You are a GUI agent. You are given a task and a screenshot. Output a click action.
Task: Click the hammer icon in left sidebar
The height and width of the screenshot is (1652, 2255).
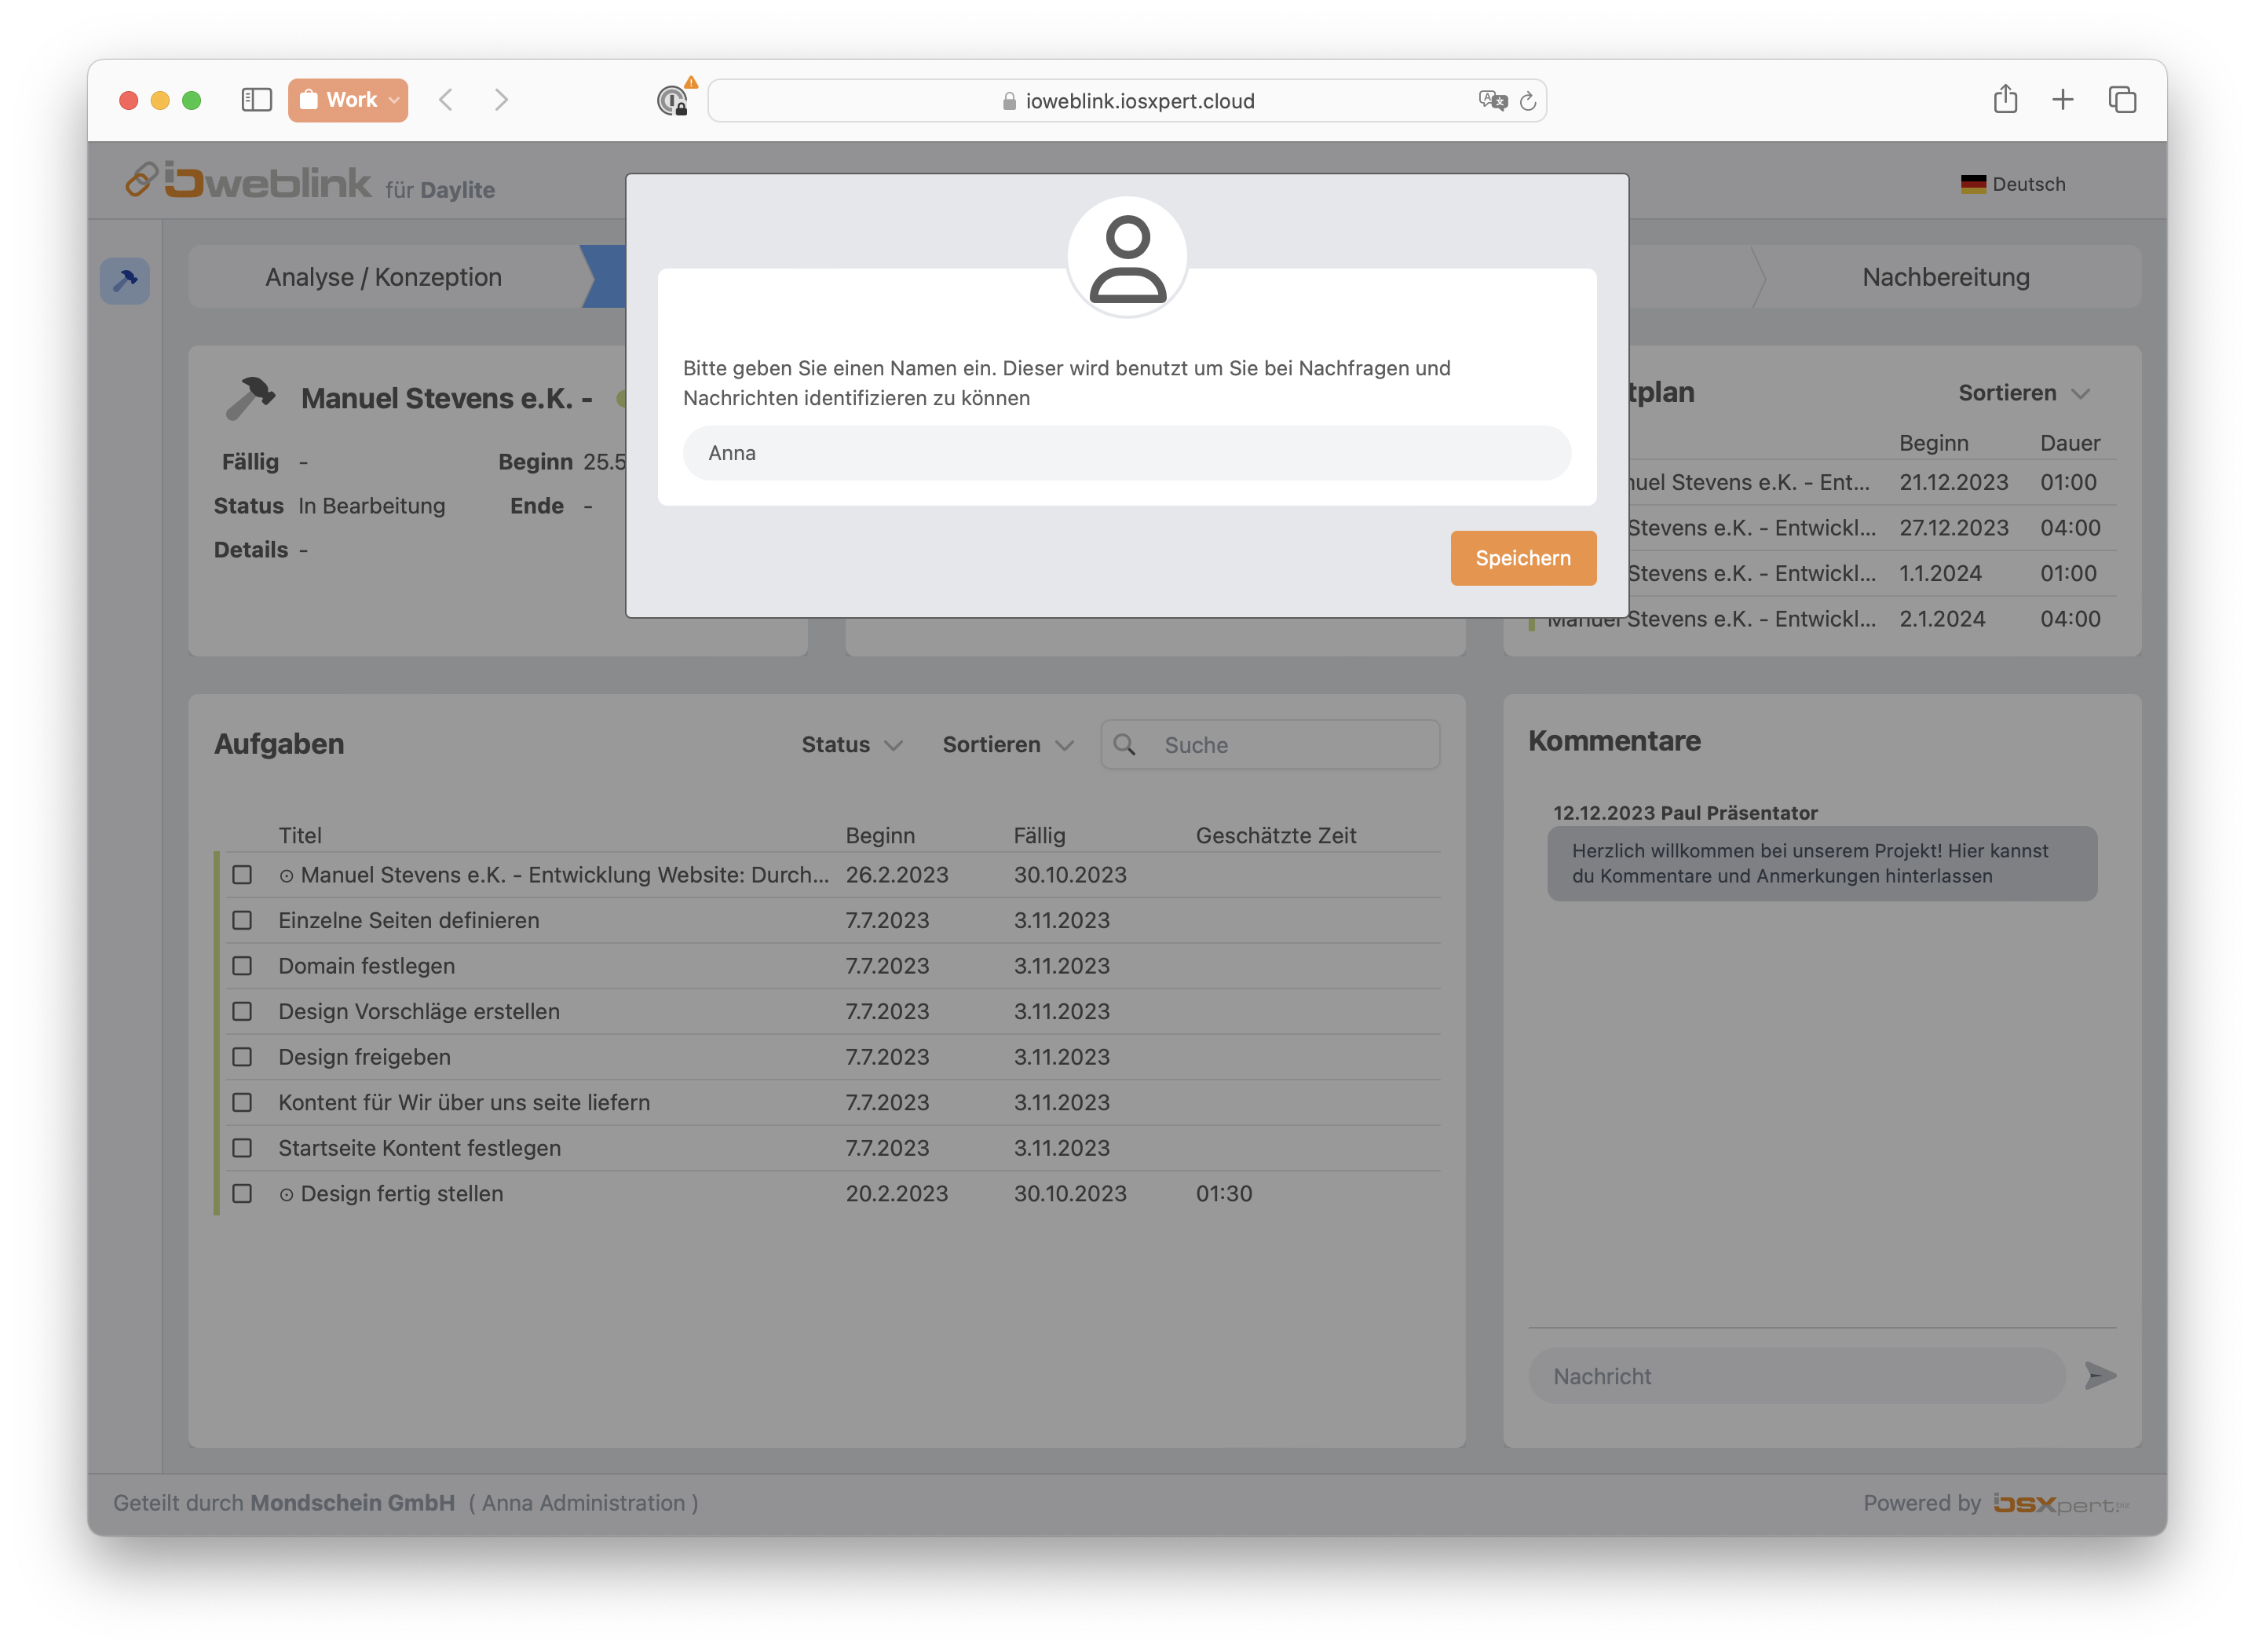pyautogui.click(x=125, y=280)
